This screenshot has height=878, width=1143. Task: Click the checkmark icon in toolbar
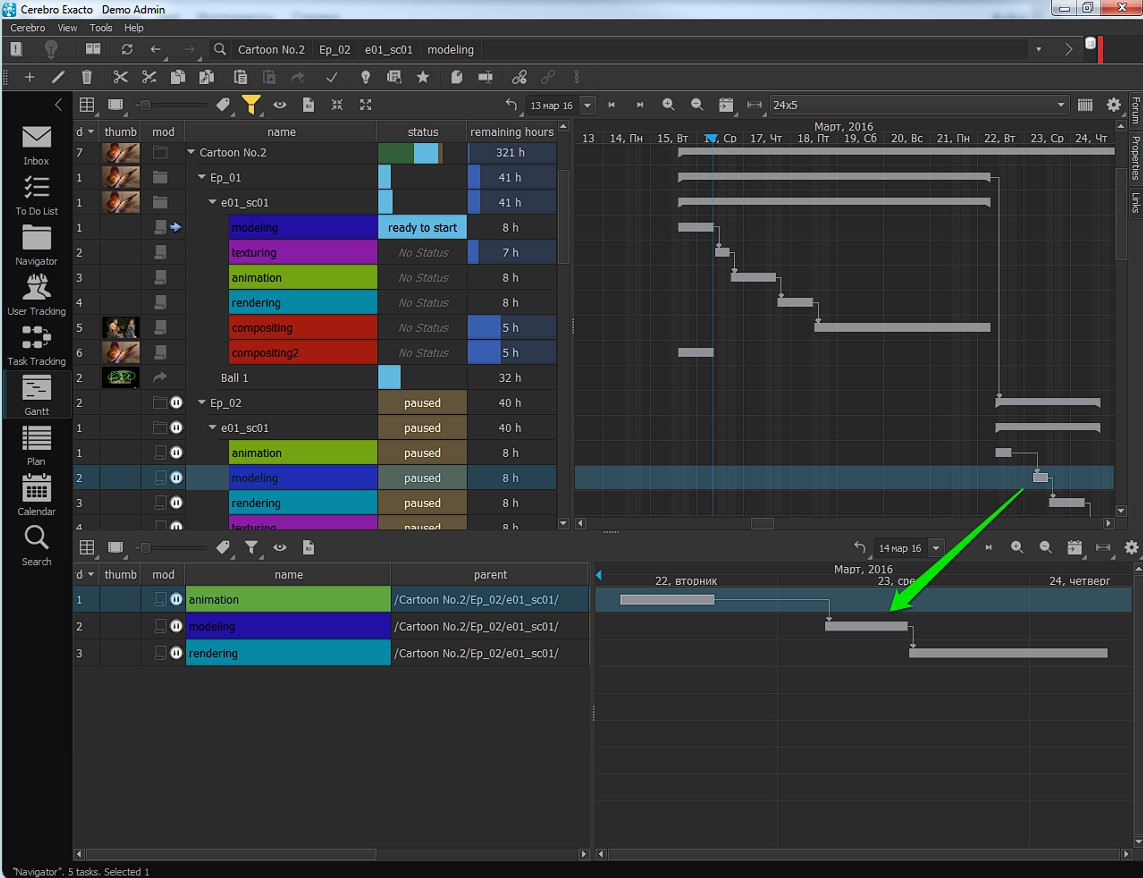pos(331,77)
